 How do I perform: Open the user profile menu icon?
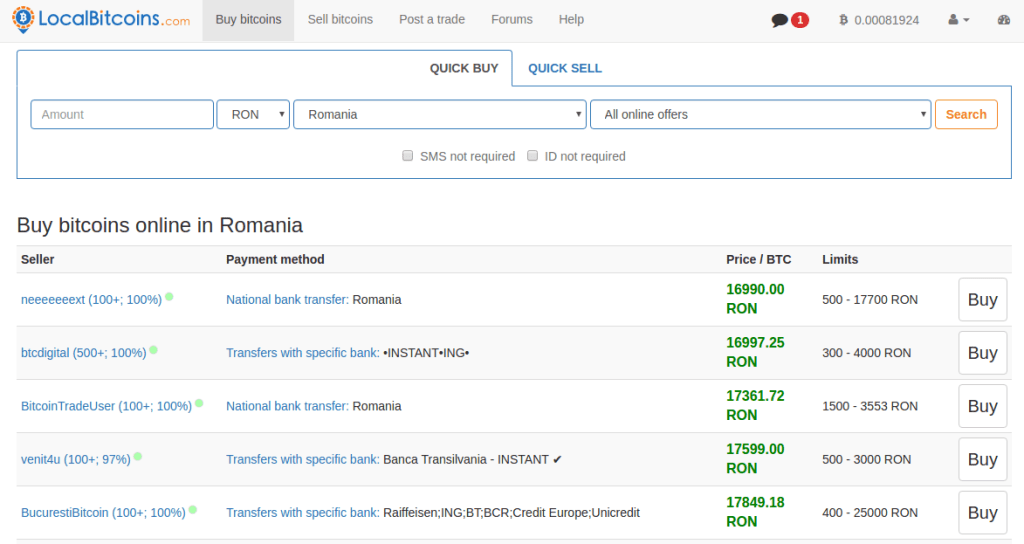click(x=958, y=20)
